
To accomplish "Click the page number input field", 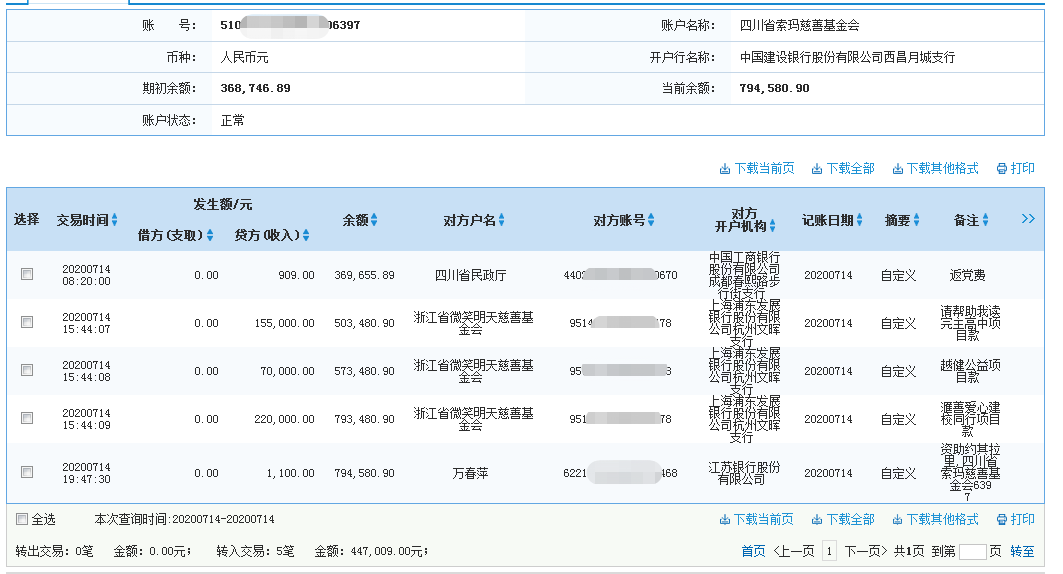I will [972, 551].
